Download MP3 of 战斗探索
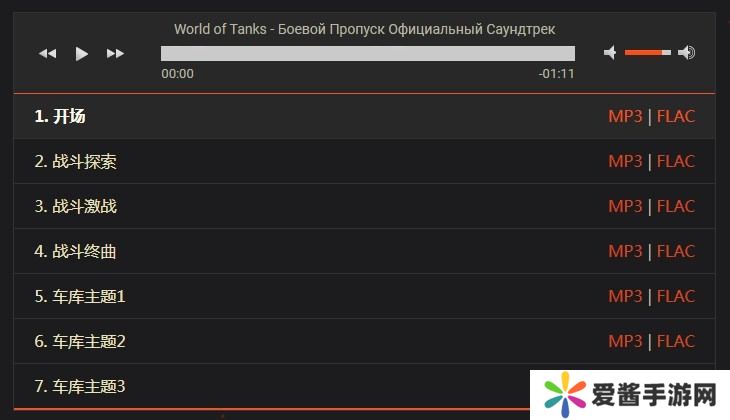This screenshot has height=420, width=730. (625, 161)
